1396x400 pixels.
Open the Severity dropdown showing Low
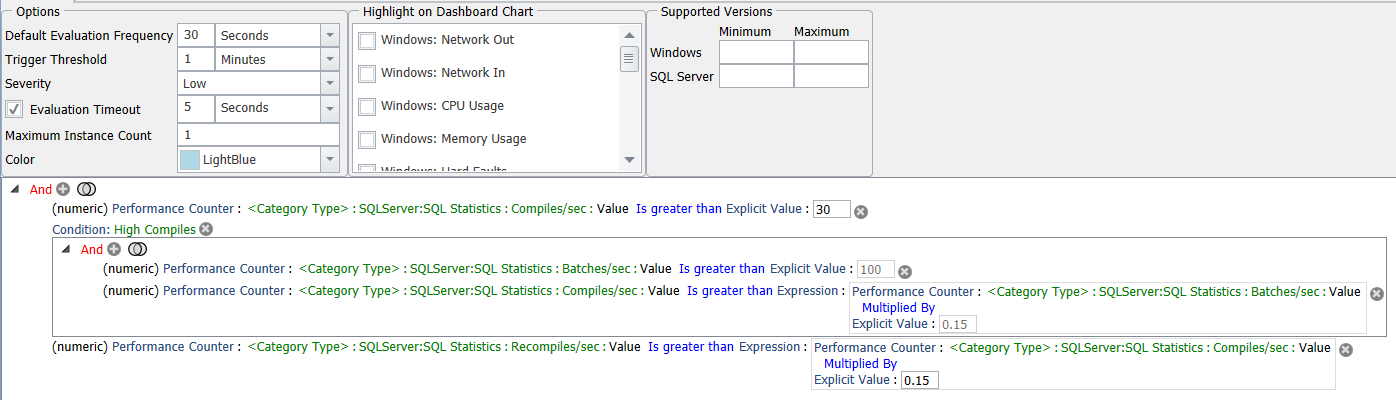pos(329,83)
